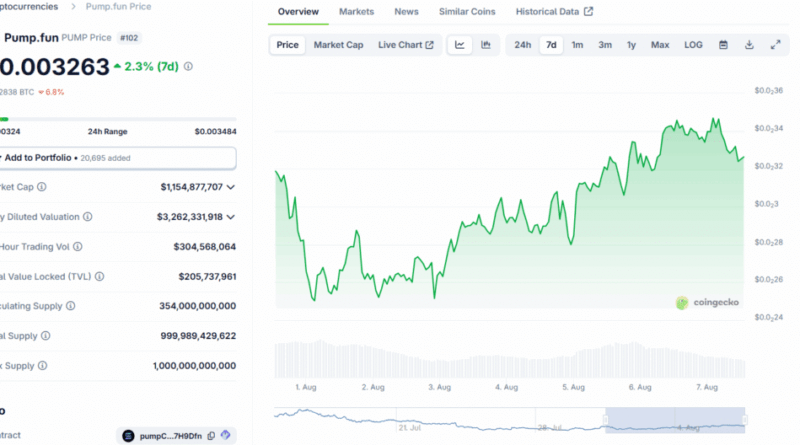
Task: Switch to candlestick chart icon
Action: (x=486, y=45)
